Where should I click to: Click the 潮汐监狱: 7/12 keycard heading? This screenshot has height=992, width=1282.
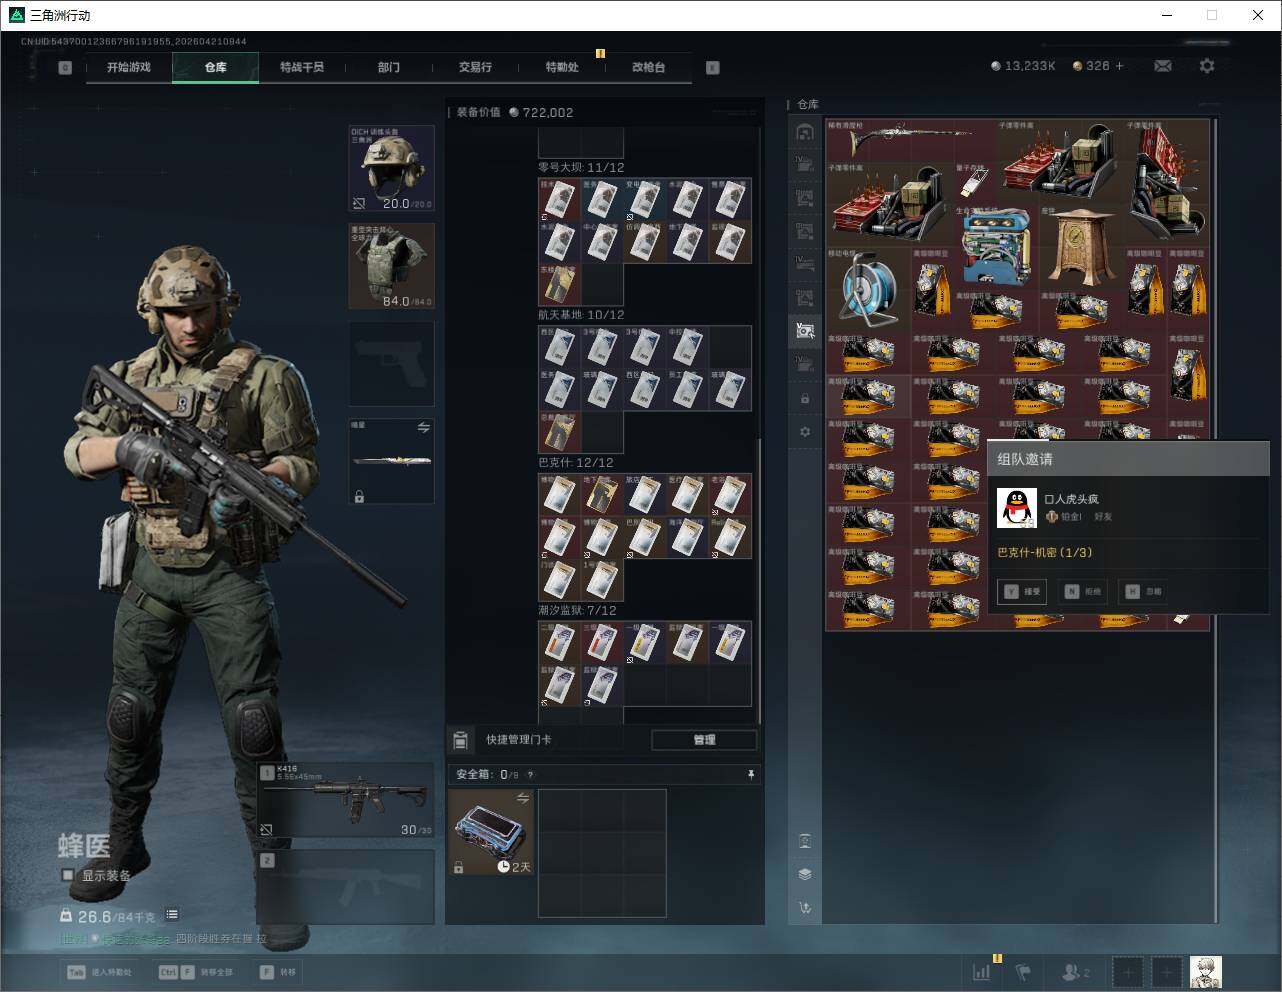coord(577,610)
